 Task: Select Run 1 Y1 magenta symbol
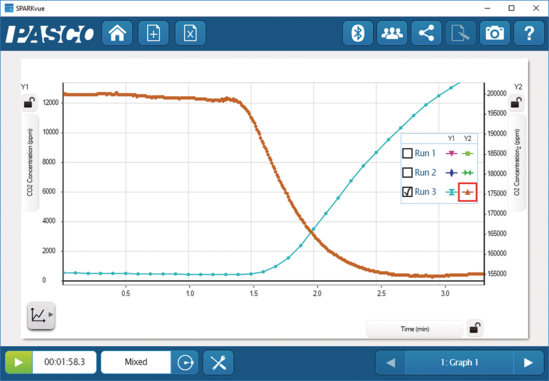point(451,153)
